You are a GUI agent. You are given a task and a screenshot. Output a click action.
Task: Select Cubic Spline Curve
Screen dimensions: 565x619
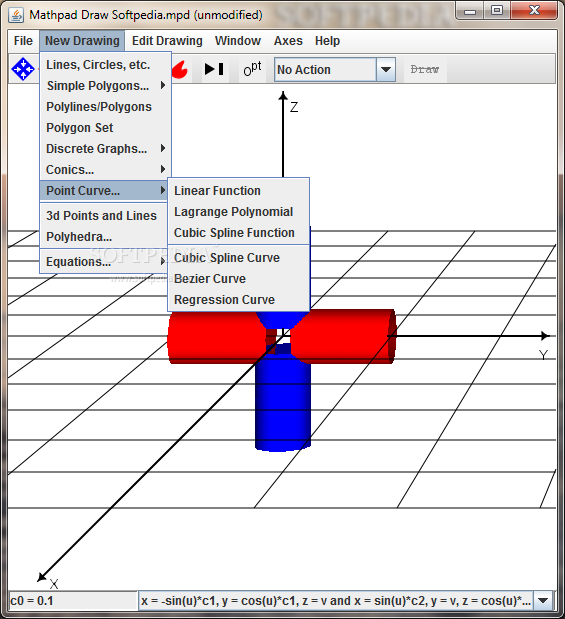[238, 258]
